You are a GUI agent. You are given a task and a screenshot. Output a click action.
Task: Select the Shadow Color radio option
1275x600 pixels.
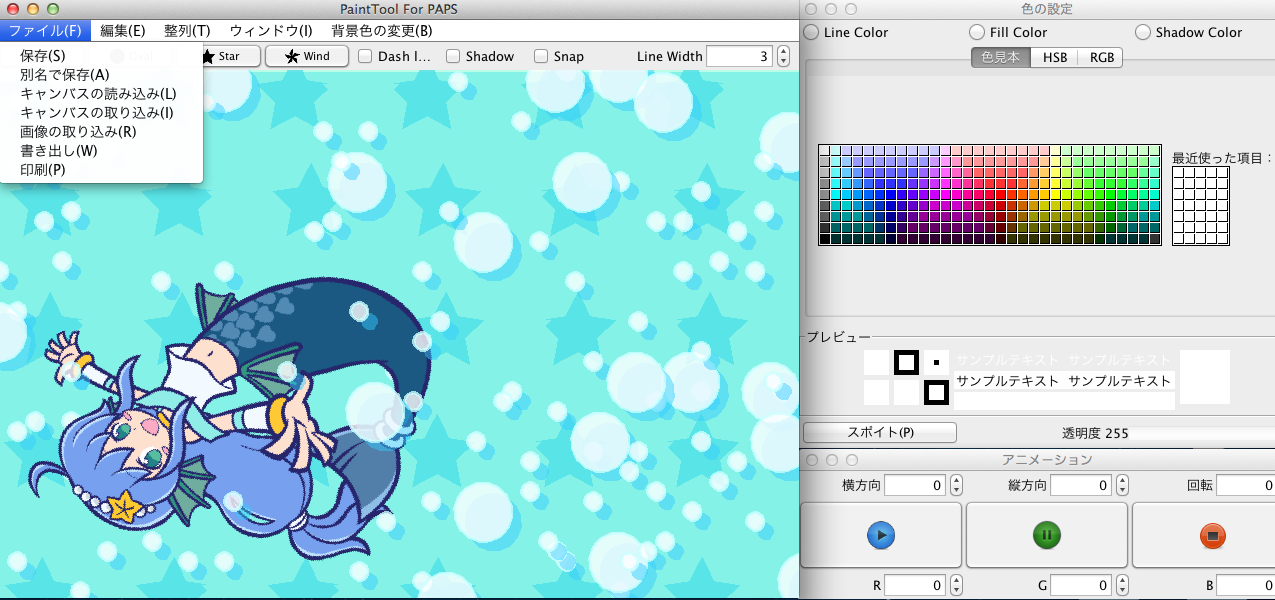[x=1143, y=33]
